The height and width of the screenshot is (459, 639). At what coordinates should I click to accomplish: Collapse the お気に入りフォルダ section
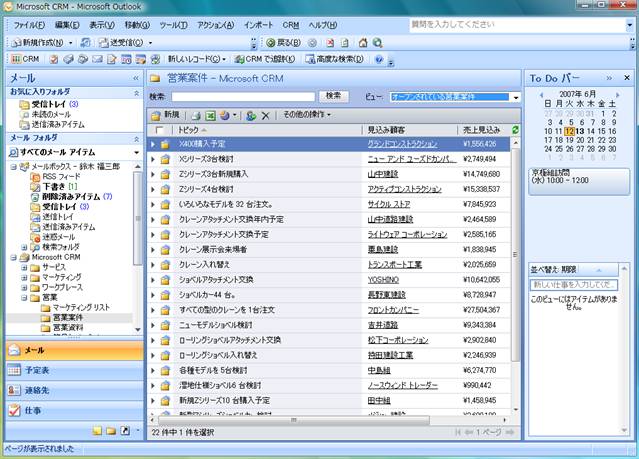point(136,93)
